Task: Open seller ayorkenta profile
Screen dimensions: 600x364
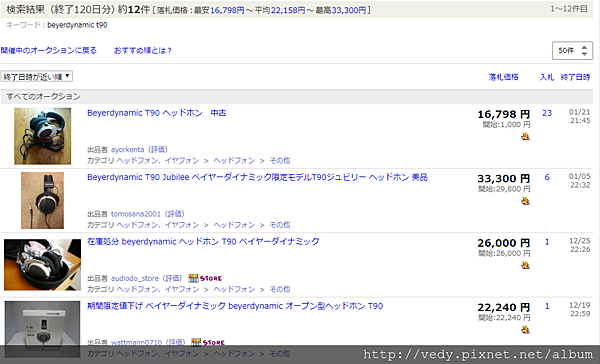Action: [x=127, y=150]
